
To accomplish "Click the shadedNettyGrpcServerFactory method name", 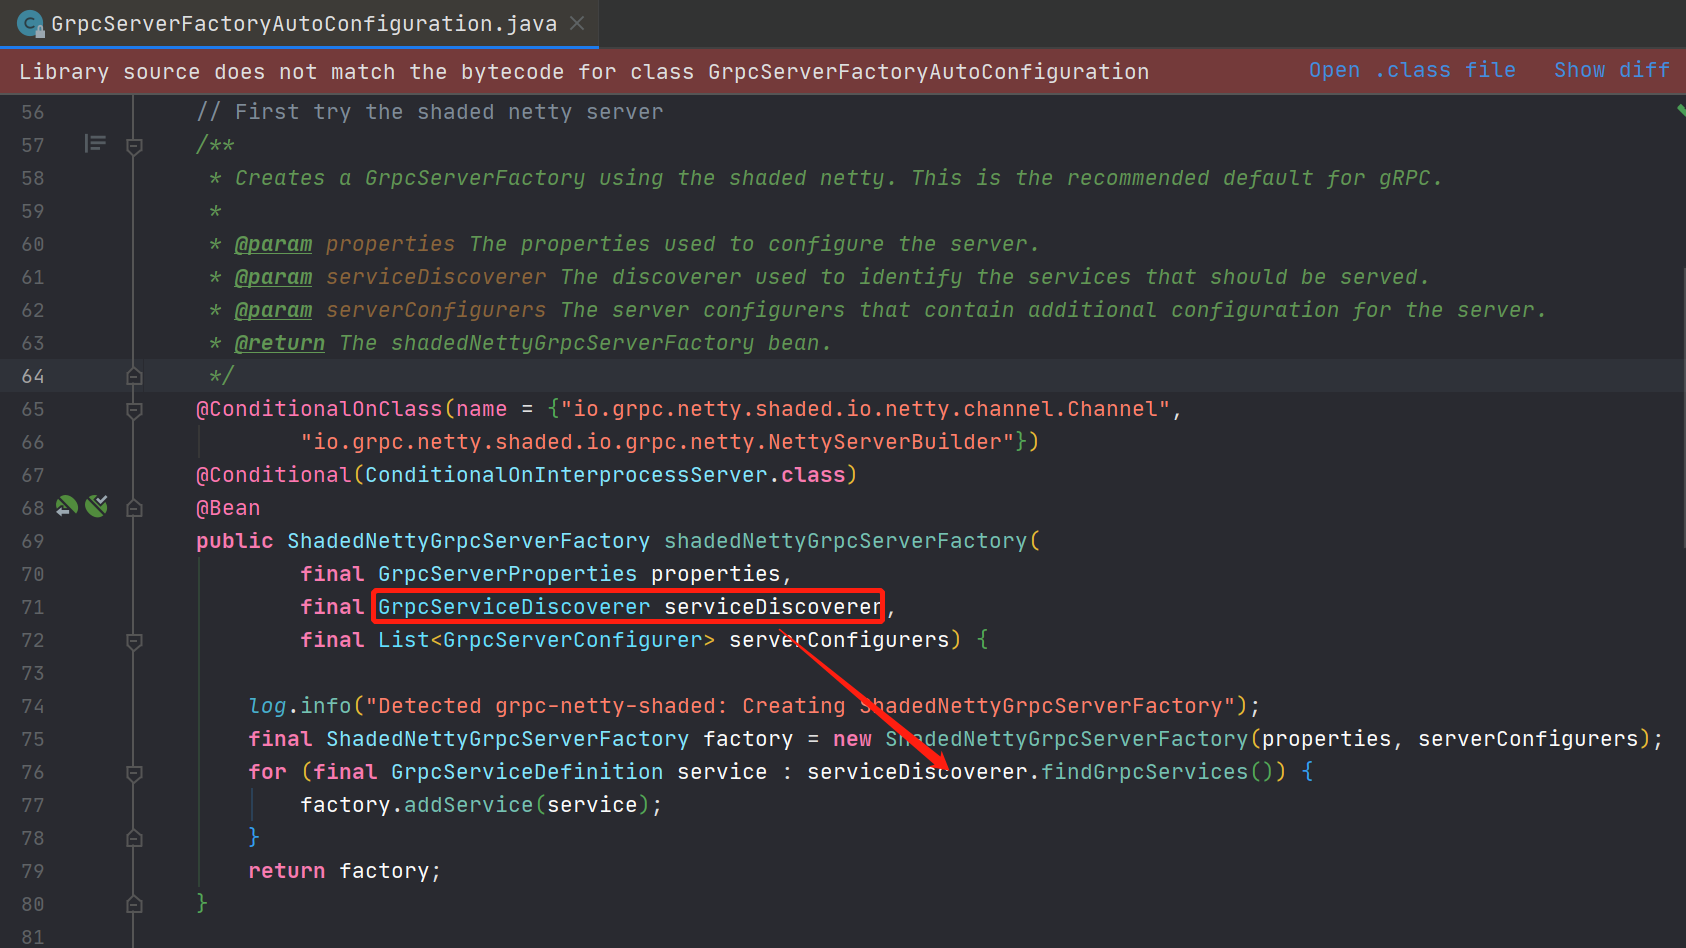I will click(846, 541).
